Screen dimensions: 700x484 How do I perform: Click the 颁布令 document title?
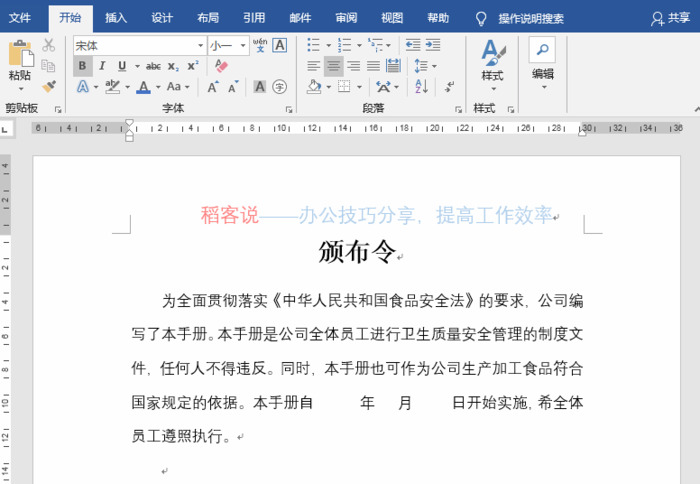click(357, 252)
